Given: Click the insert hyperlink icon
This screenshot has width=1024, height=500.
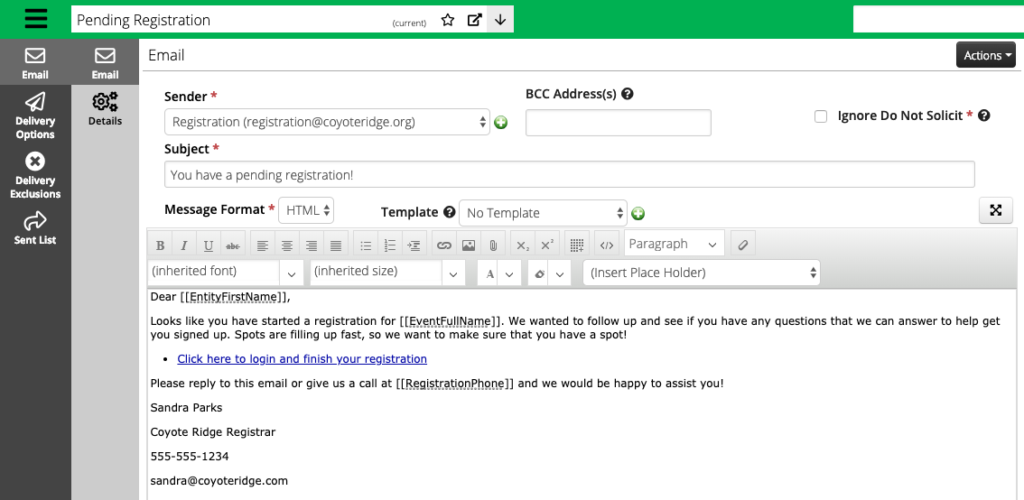Looking at the screenshot, I should (x=444, y=245).
